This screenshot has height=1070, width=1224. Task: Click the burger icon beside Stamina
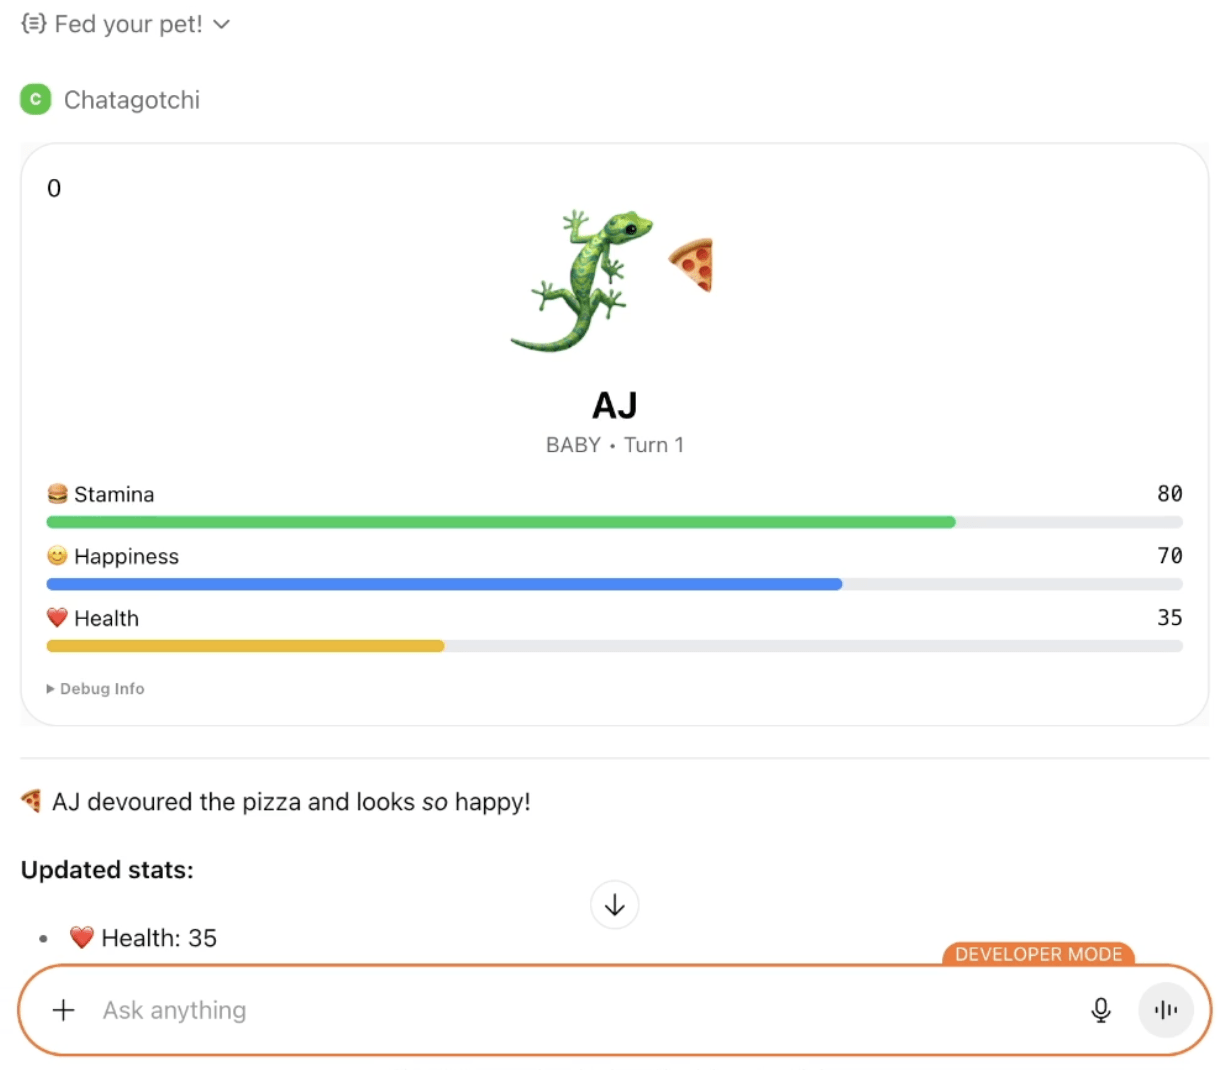pyautogui.click(x=57, y=494)
